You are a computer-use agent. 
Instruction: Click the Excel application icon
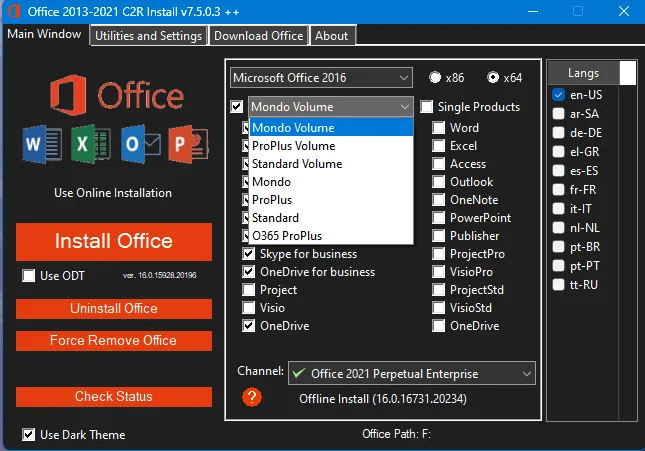tap(90, 144)
